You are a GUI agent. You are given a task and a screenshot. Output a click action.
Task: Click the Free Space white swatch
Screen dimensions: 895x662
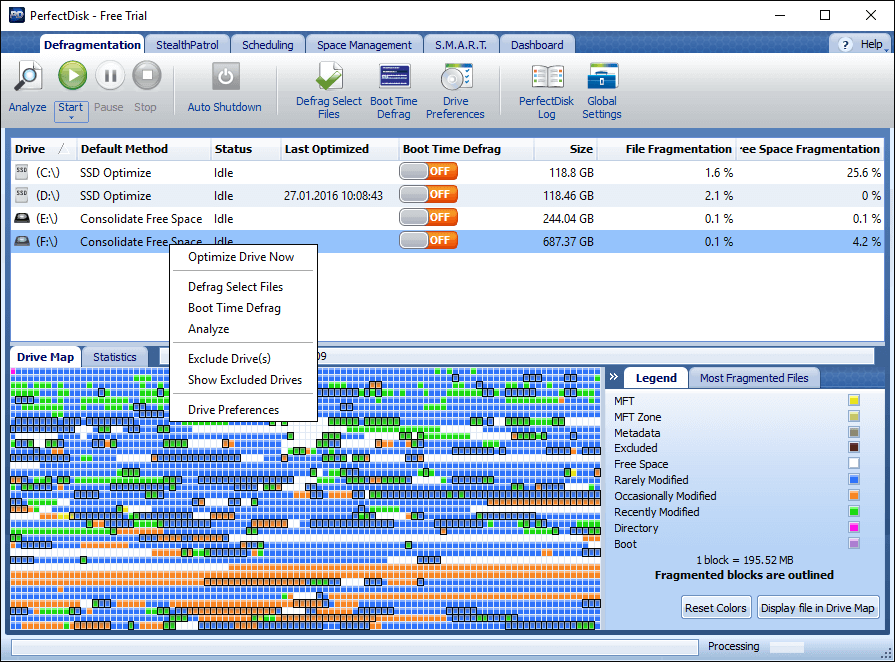854,463
